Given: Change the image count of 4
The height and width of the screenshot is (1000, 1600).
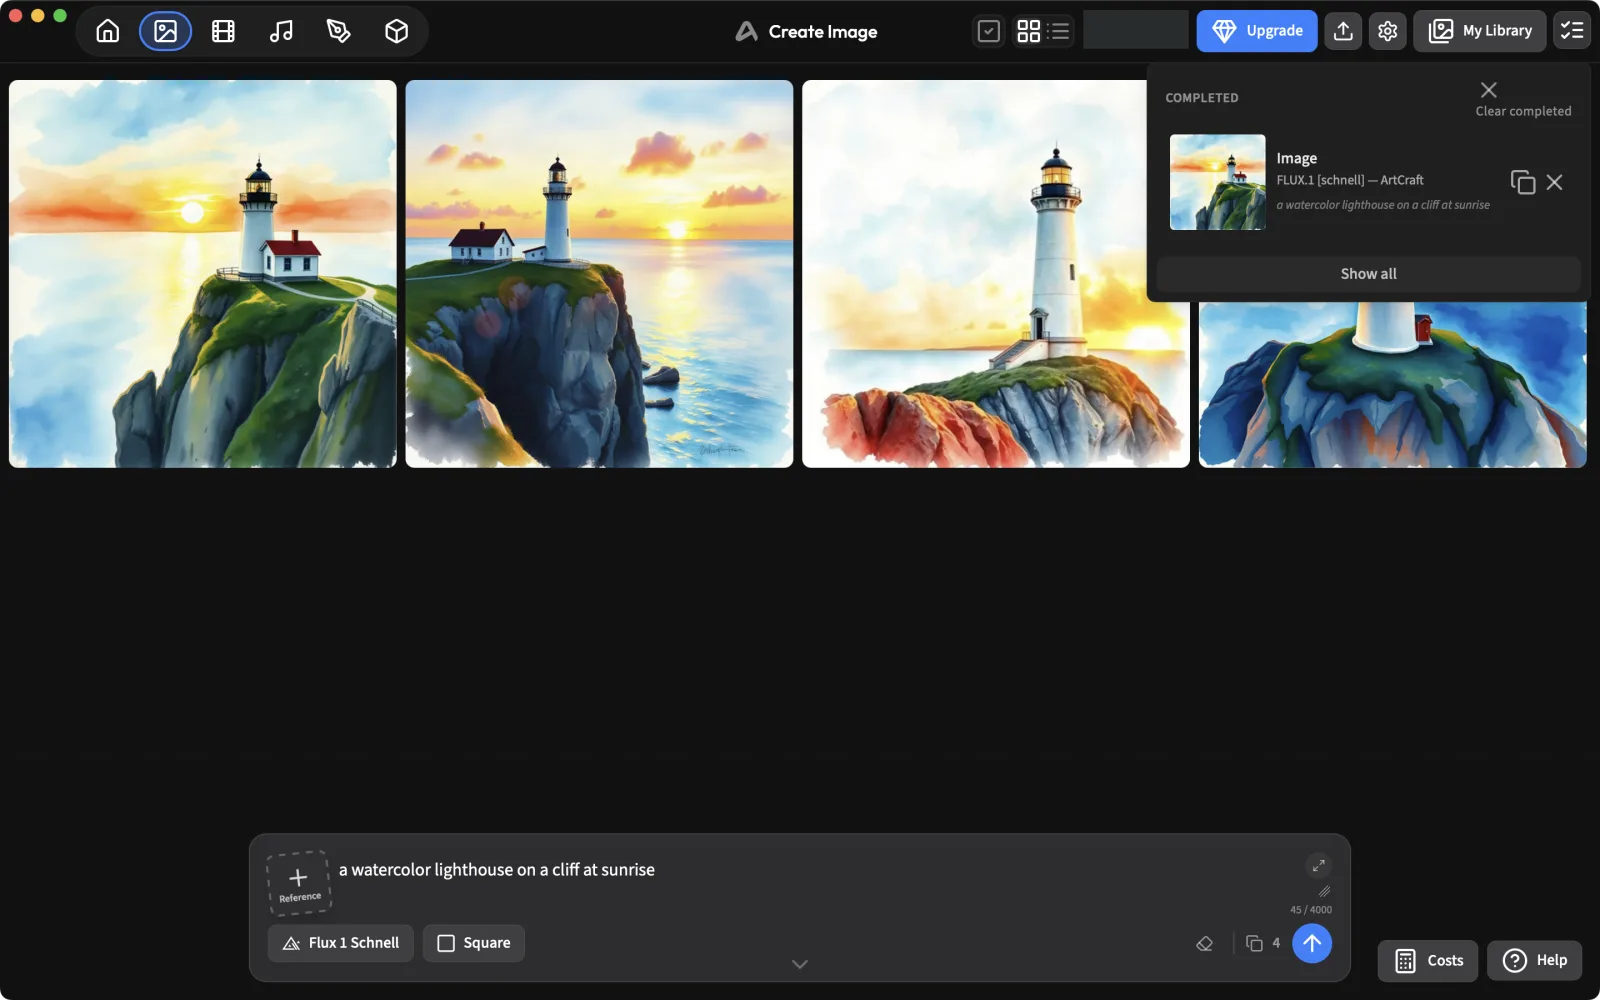Looking at the screenshot, I should click(x=1263, y=943).
